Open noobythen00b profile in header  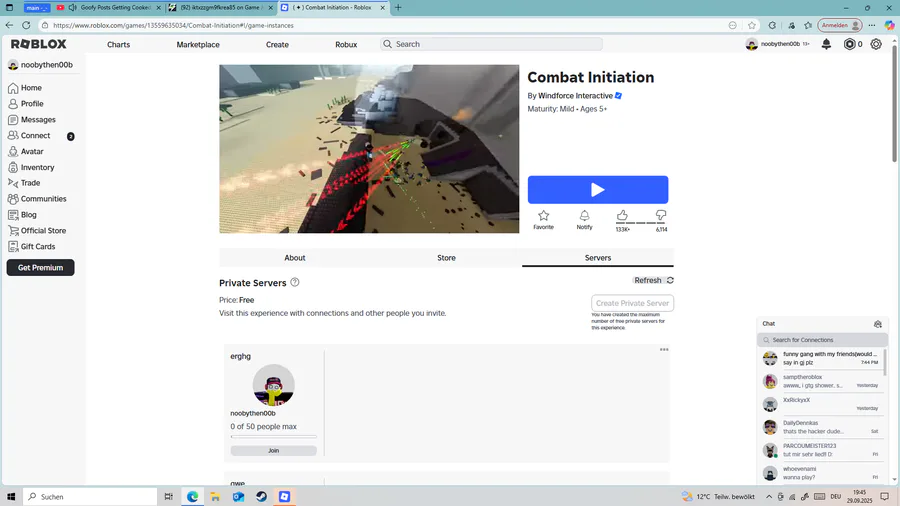point(777,44)
